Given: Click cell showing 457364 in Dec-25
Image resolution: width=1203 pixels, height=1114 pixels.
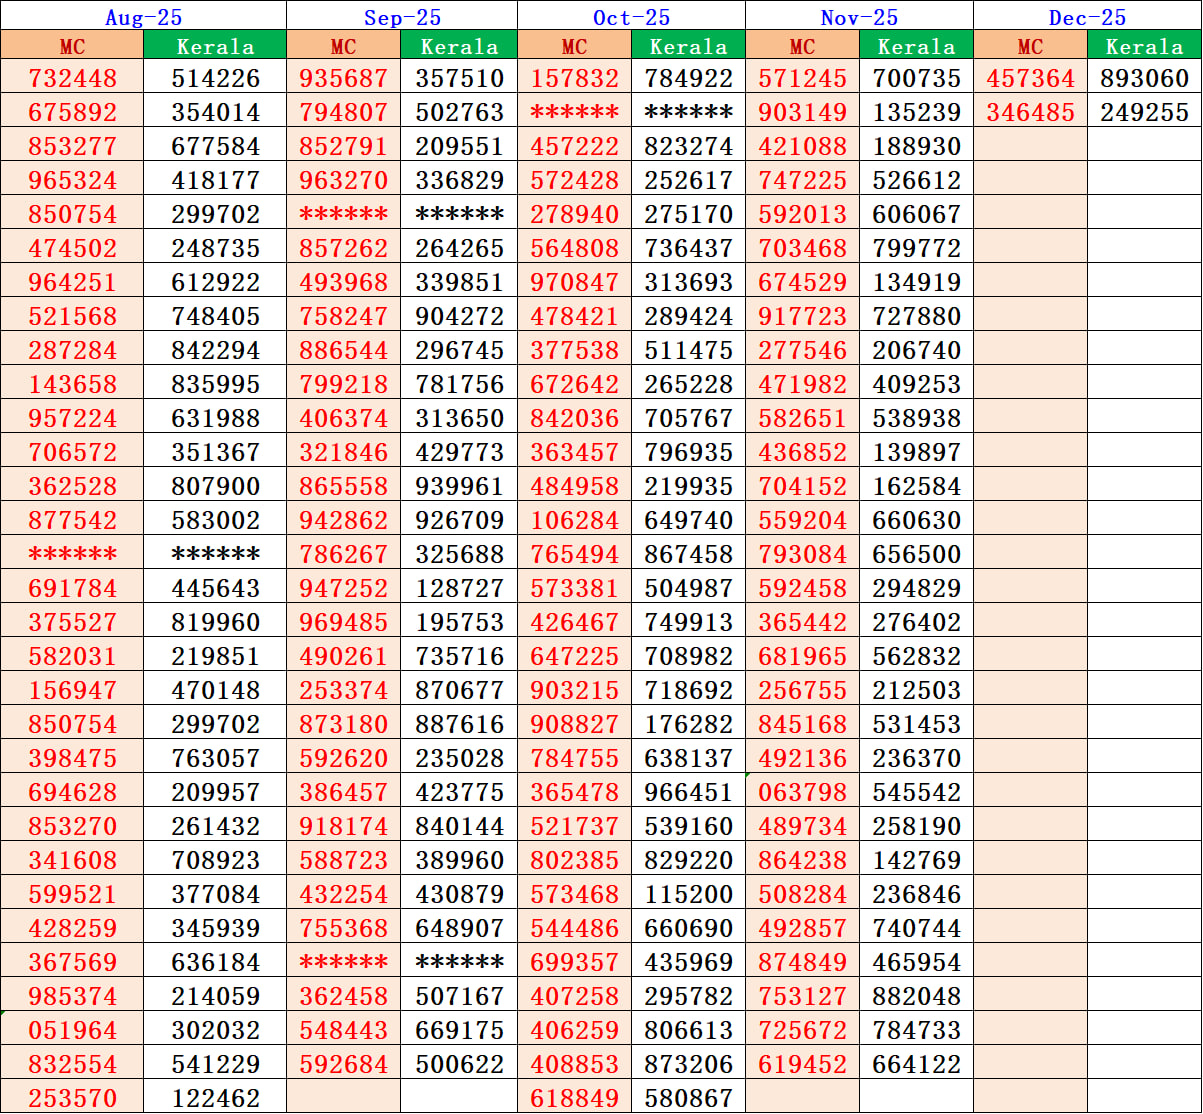Looking at the screenshot, I should coord(1030,79).
